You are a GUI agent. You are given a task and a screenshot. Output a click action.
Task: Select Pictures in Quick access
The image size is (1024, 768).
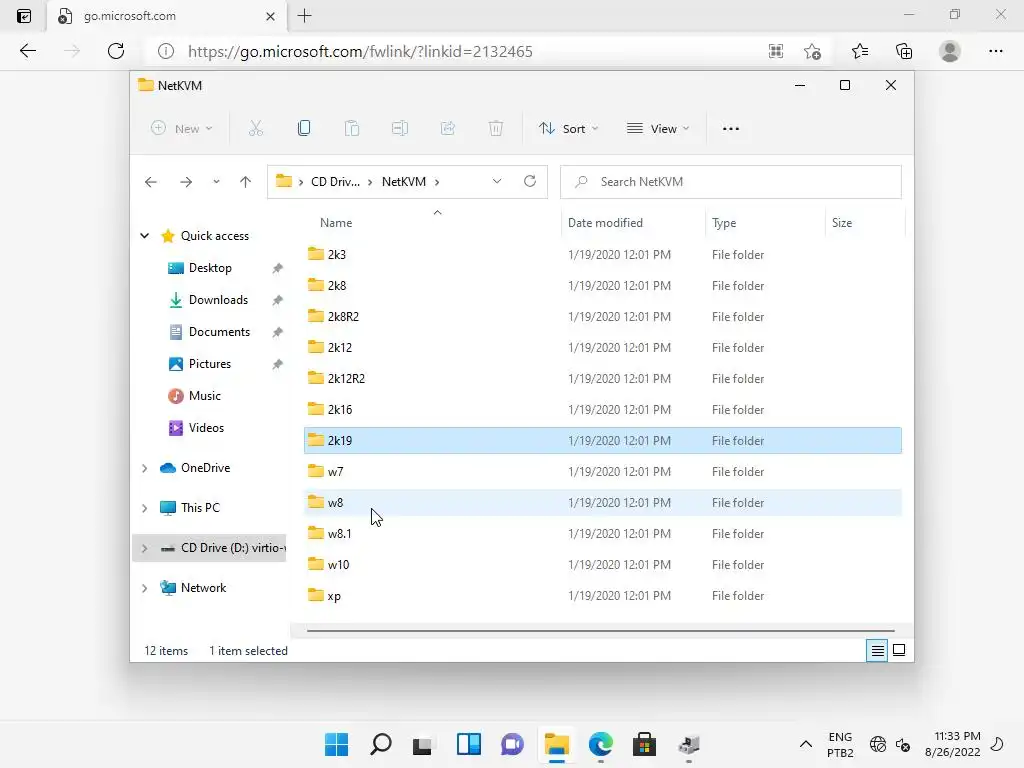(x=210, y=364)
